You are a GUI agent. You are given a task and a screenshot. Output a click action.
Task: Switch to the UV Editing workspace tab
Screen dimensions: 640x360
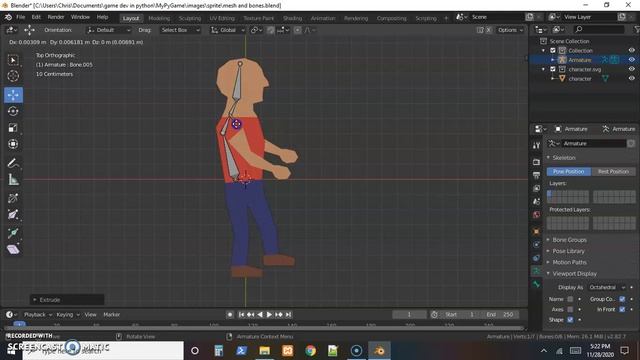222,18
